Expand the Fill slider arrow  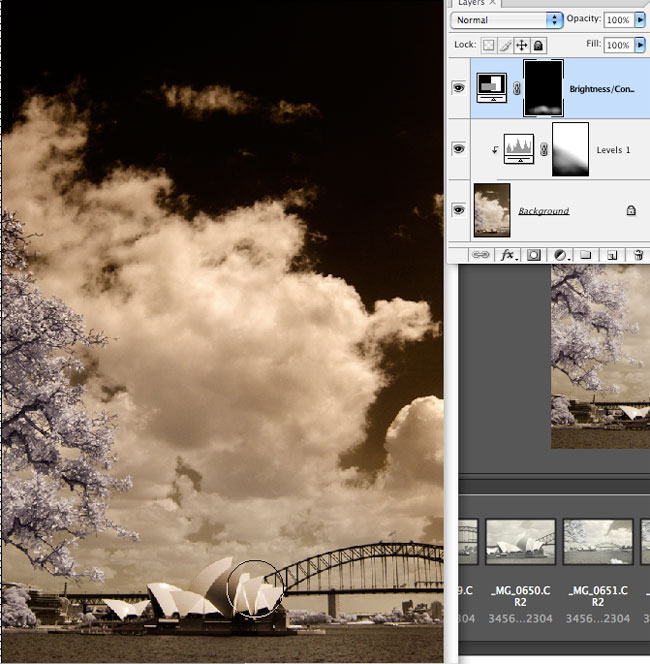(x=640, y=45)
